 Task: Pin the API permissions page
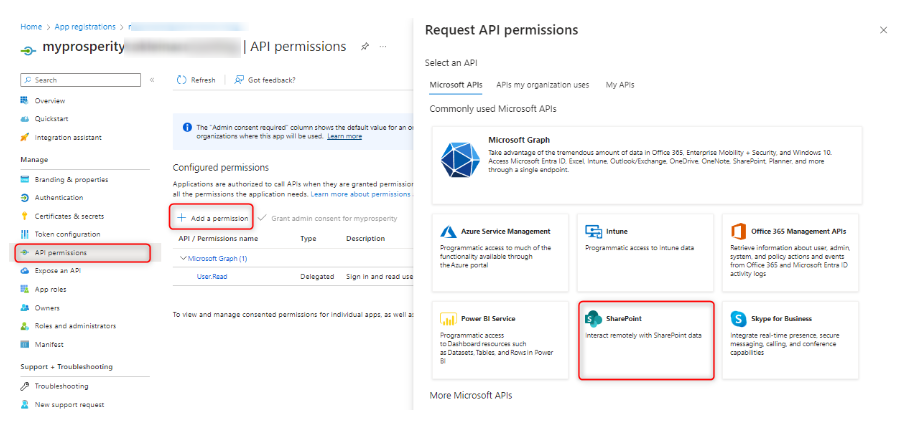point(365,47)
